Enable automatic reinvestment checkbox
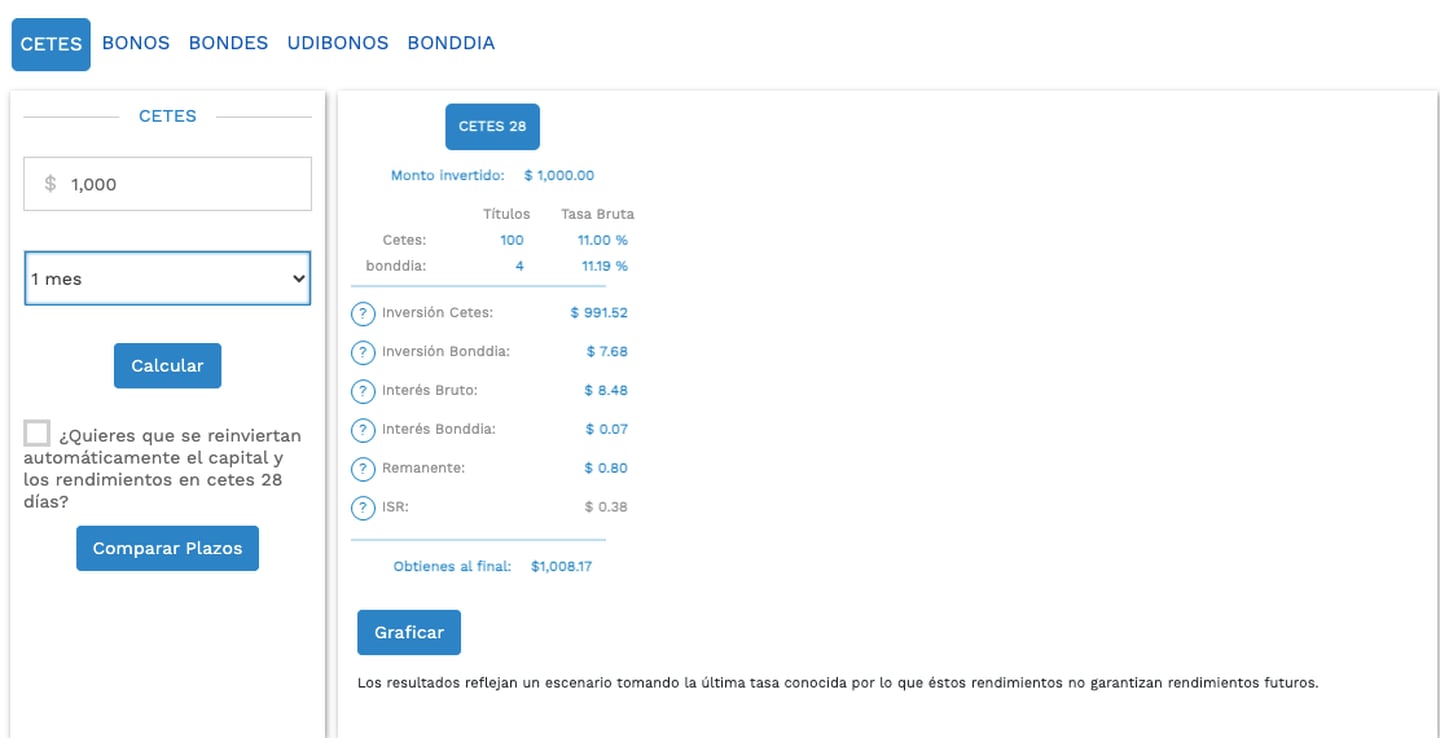 37,433
